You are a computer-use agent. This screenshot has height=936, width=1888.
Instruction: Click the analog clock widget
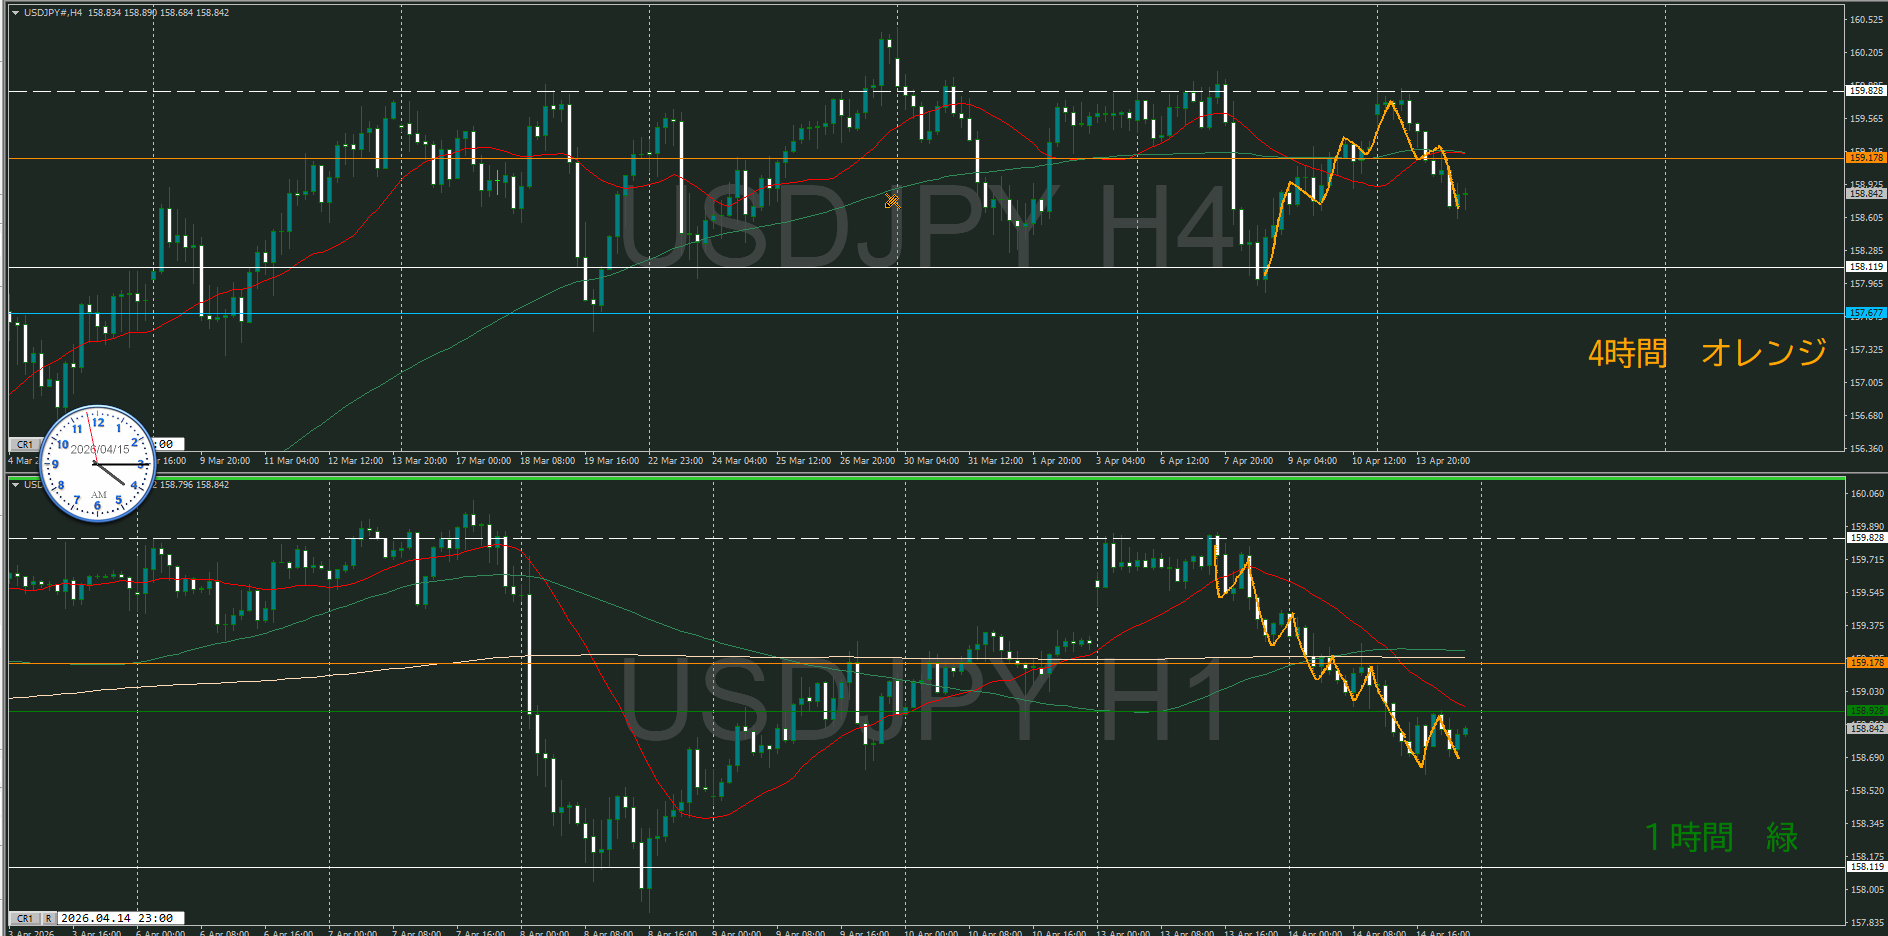[x=97, y=464]
